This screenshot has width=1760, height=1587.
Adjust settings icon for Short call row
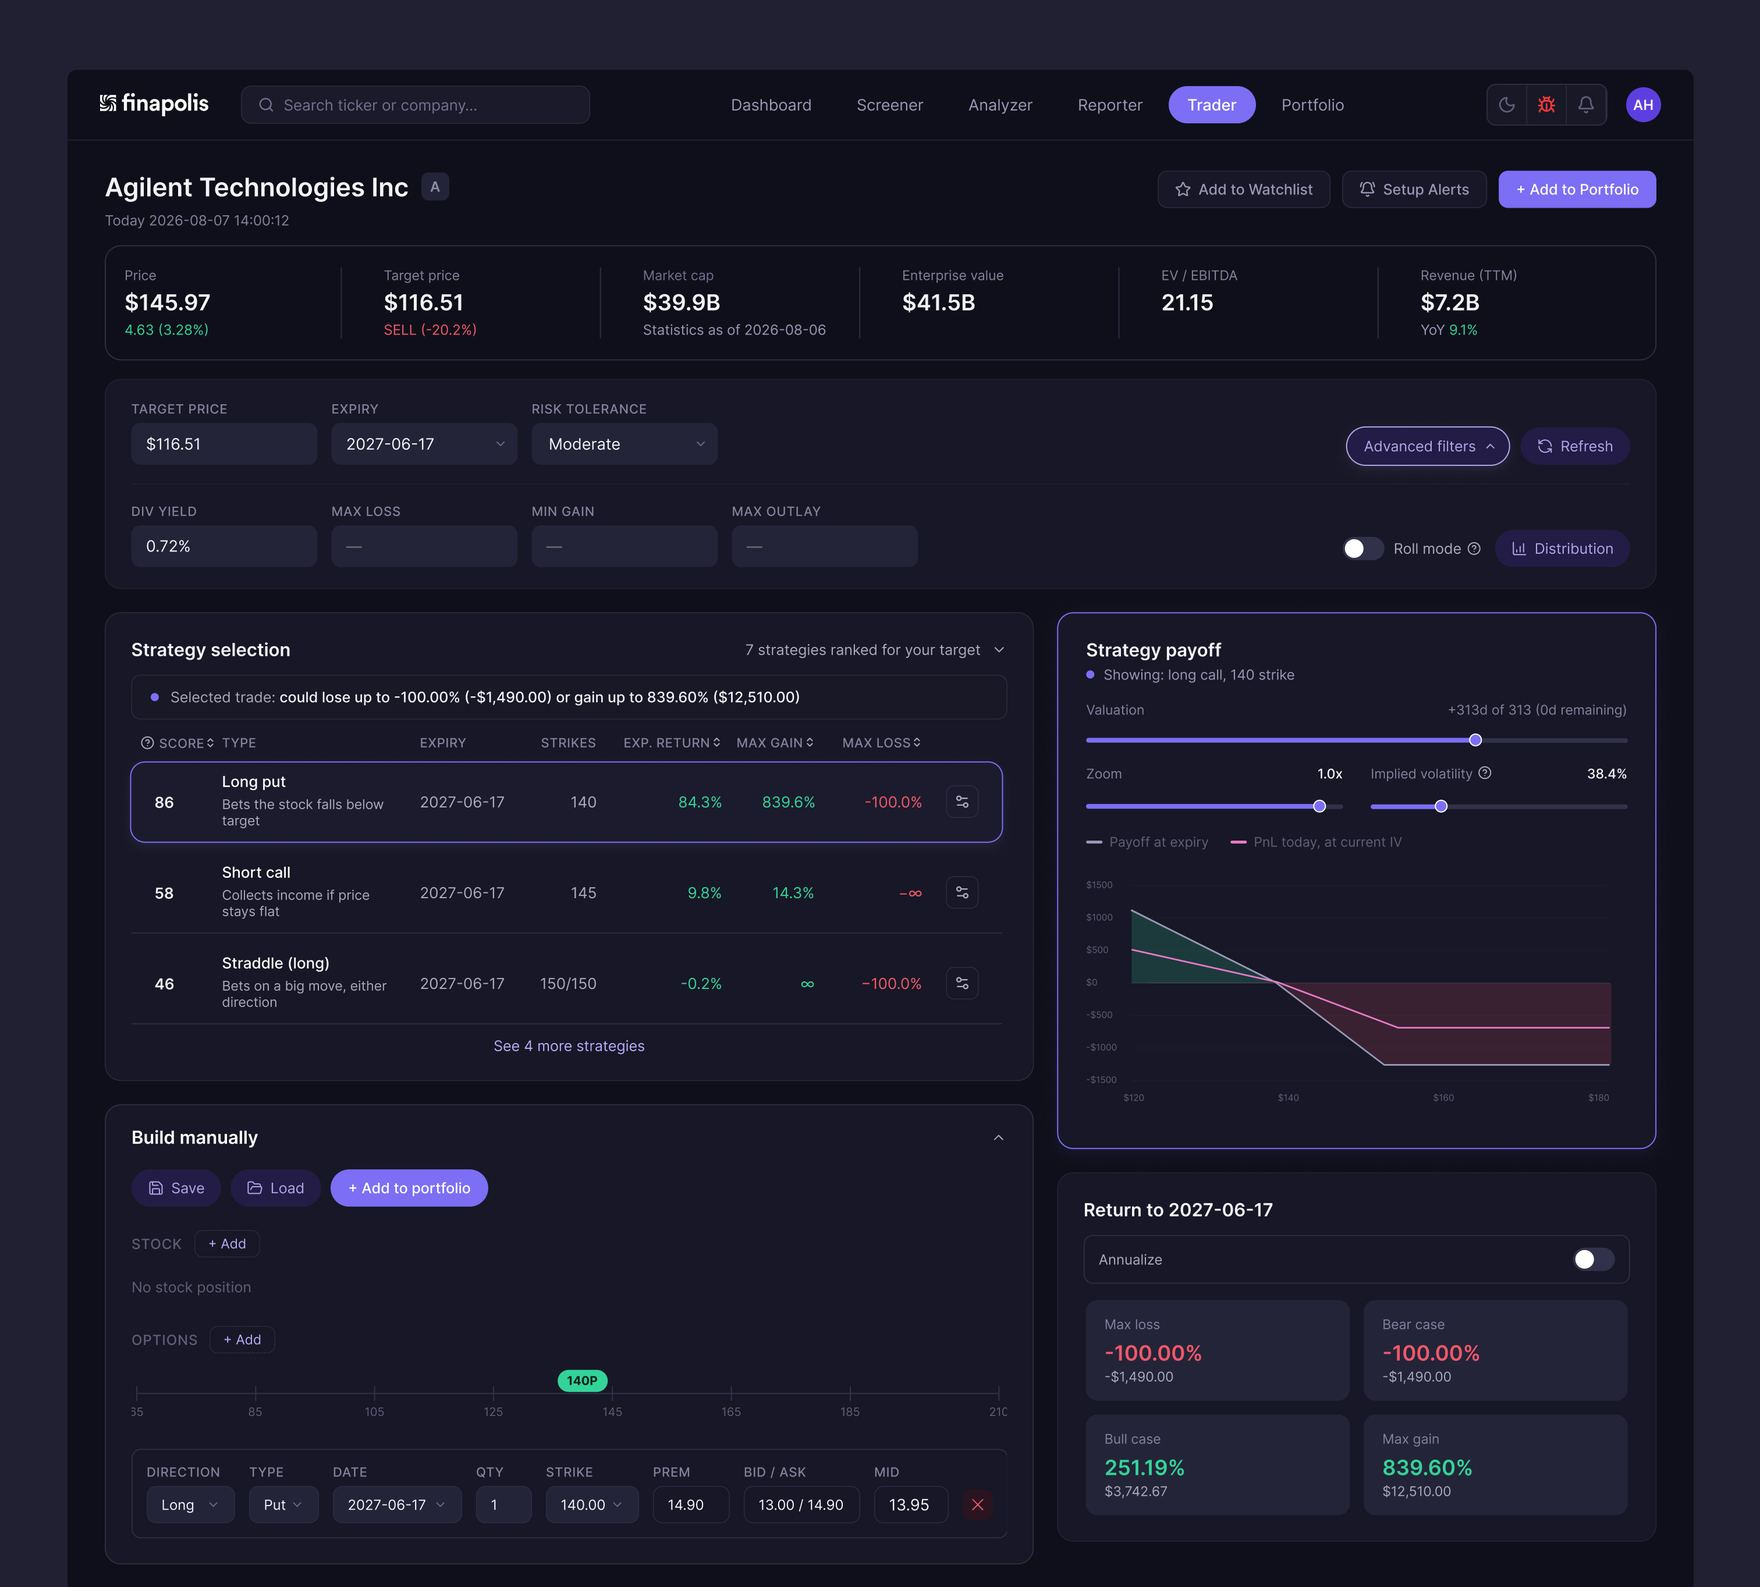pyautogui.click(x=962, y=893)
